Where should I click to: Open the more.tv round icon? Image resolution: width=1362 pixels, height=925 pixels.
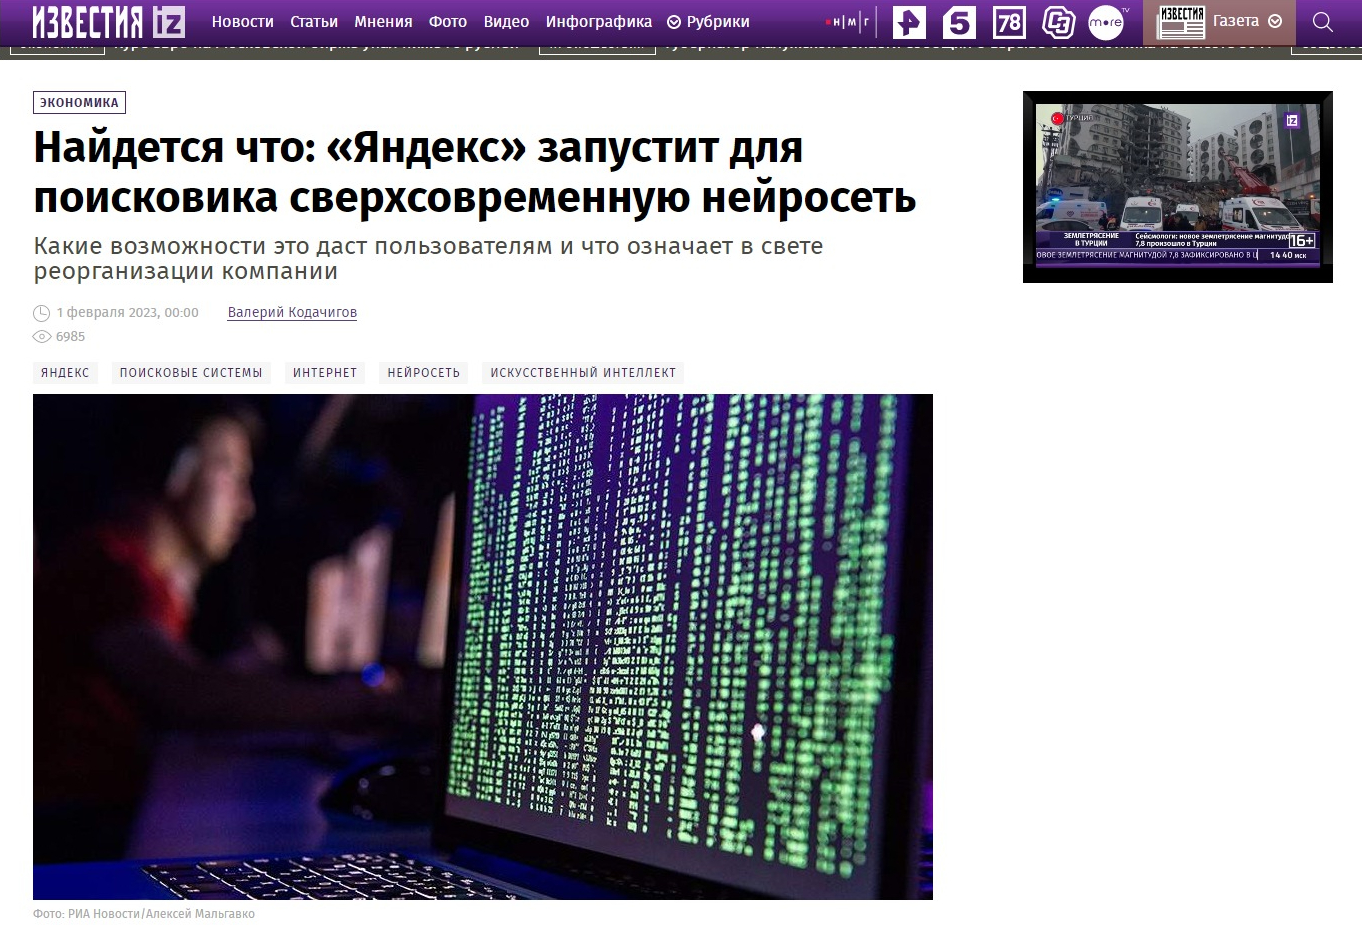1106,22
